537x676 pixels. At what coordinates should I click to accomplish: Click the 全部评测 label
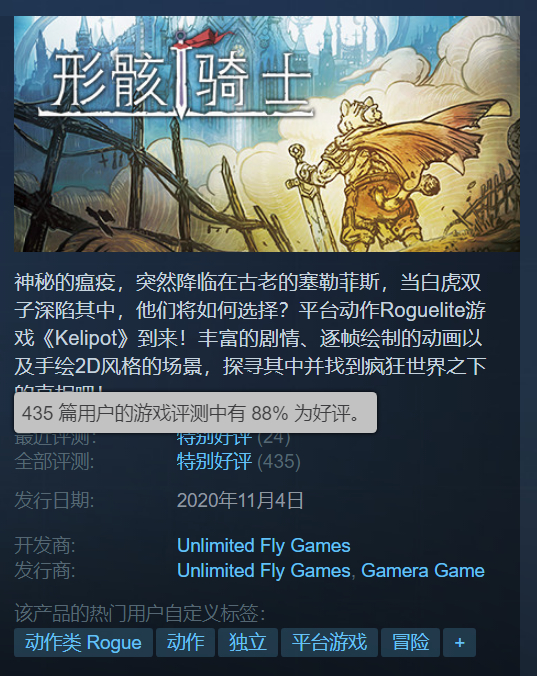tap(54, 462)
